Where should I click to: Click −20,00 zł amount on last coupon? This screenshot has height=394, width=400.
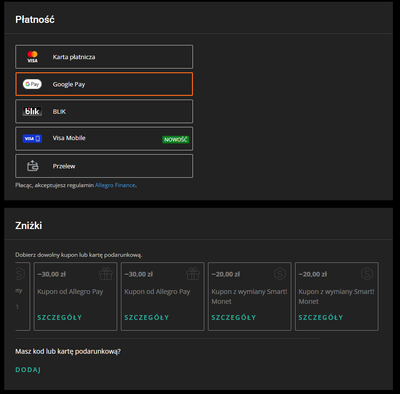[313, 274]
